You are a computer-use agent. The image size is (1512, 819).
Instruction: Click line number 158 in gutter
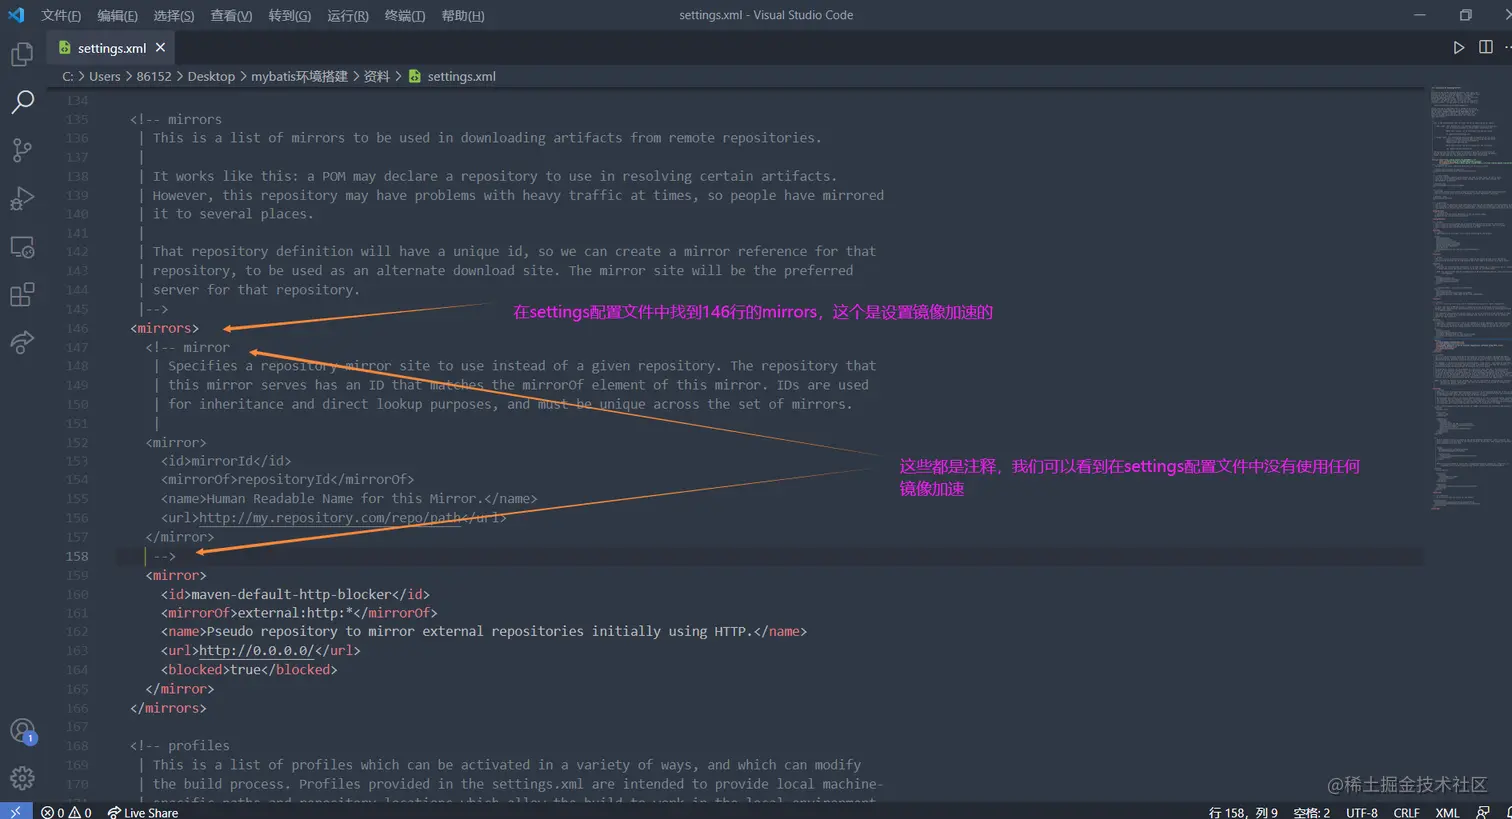pos(77,556)
